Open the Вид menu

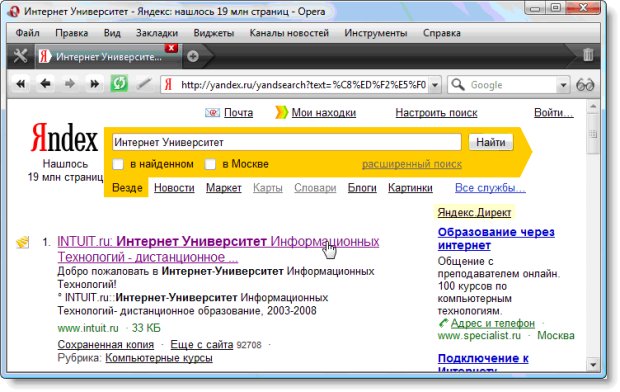pos(112,33)
